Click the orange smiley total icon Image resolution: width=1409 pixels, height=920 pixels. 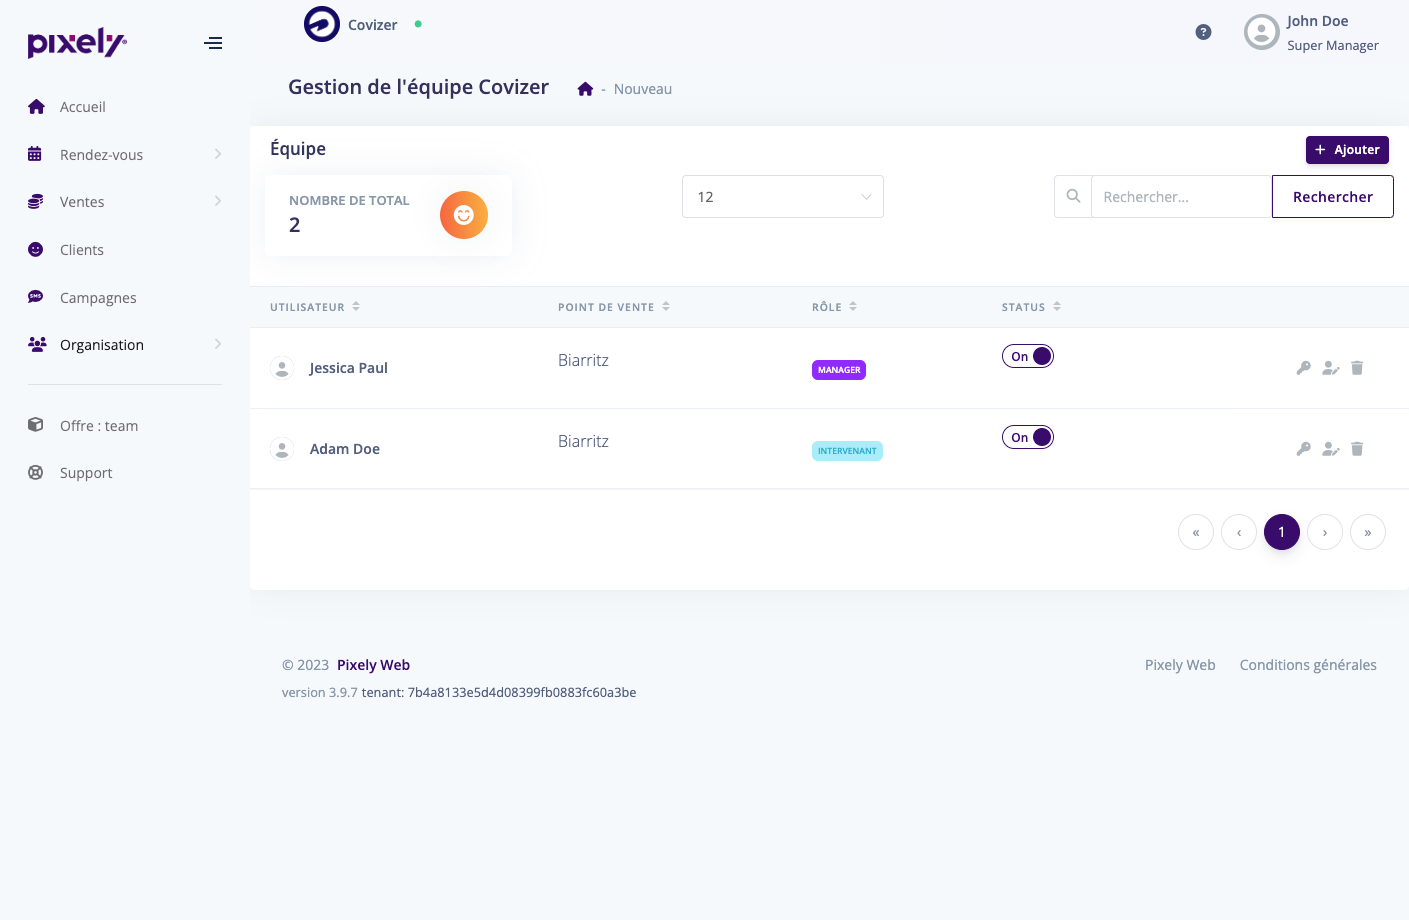(464, 215)
